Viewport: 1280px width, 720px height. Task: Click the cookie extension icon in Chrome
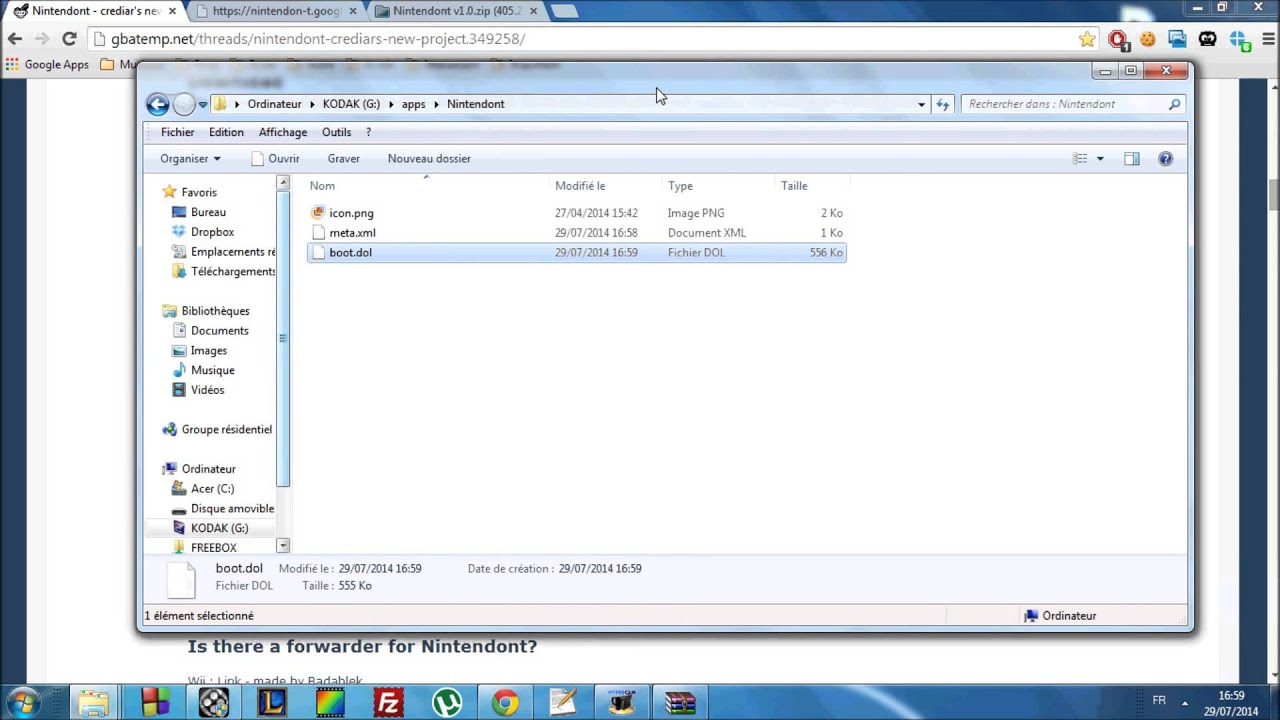tap(1147, 39)
